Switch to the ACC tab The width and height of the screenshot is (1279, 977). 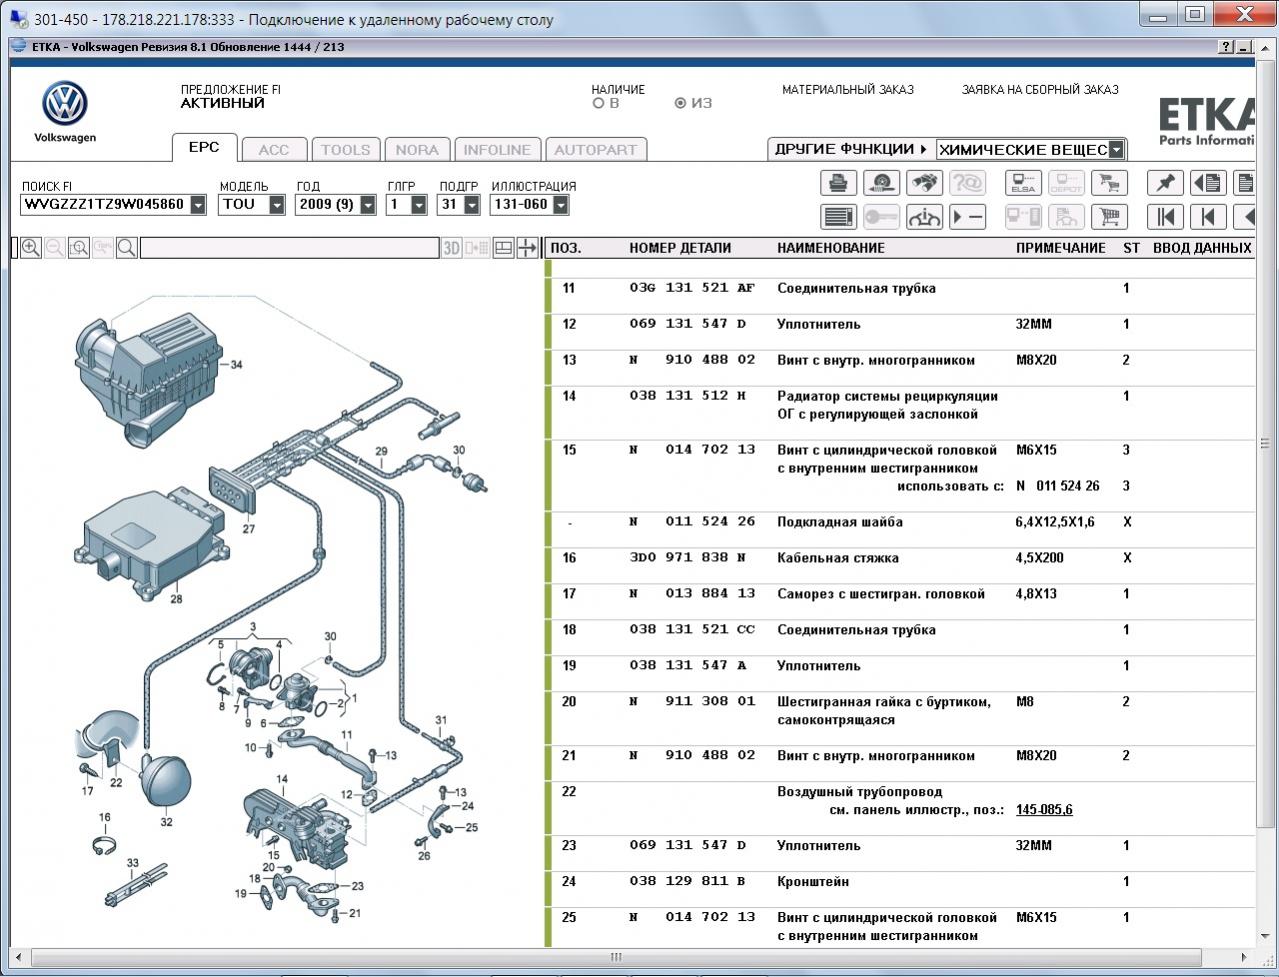pyautogui.click(x=274, y=150)
